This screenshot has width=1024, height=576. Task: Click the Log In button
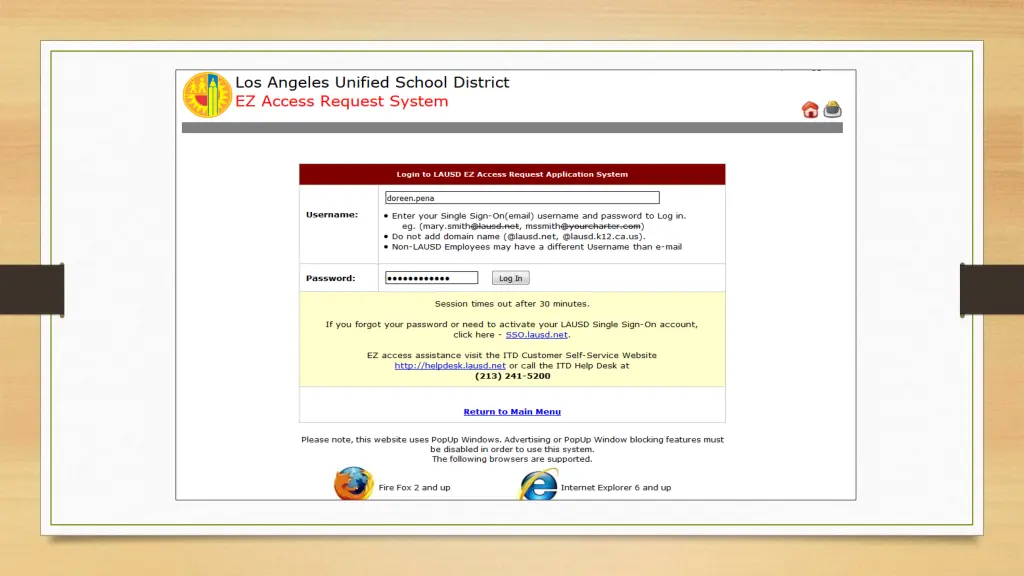pyautogui.click(x=511, y=278)
